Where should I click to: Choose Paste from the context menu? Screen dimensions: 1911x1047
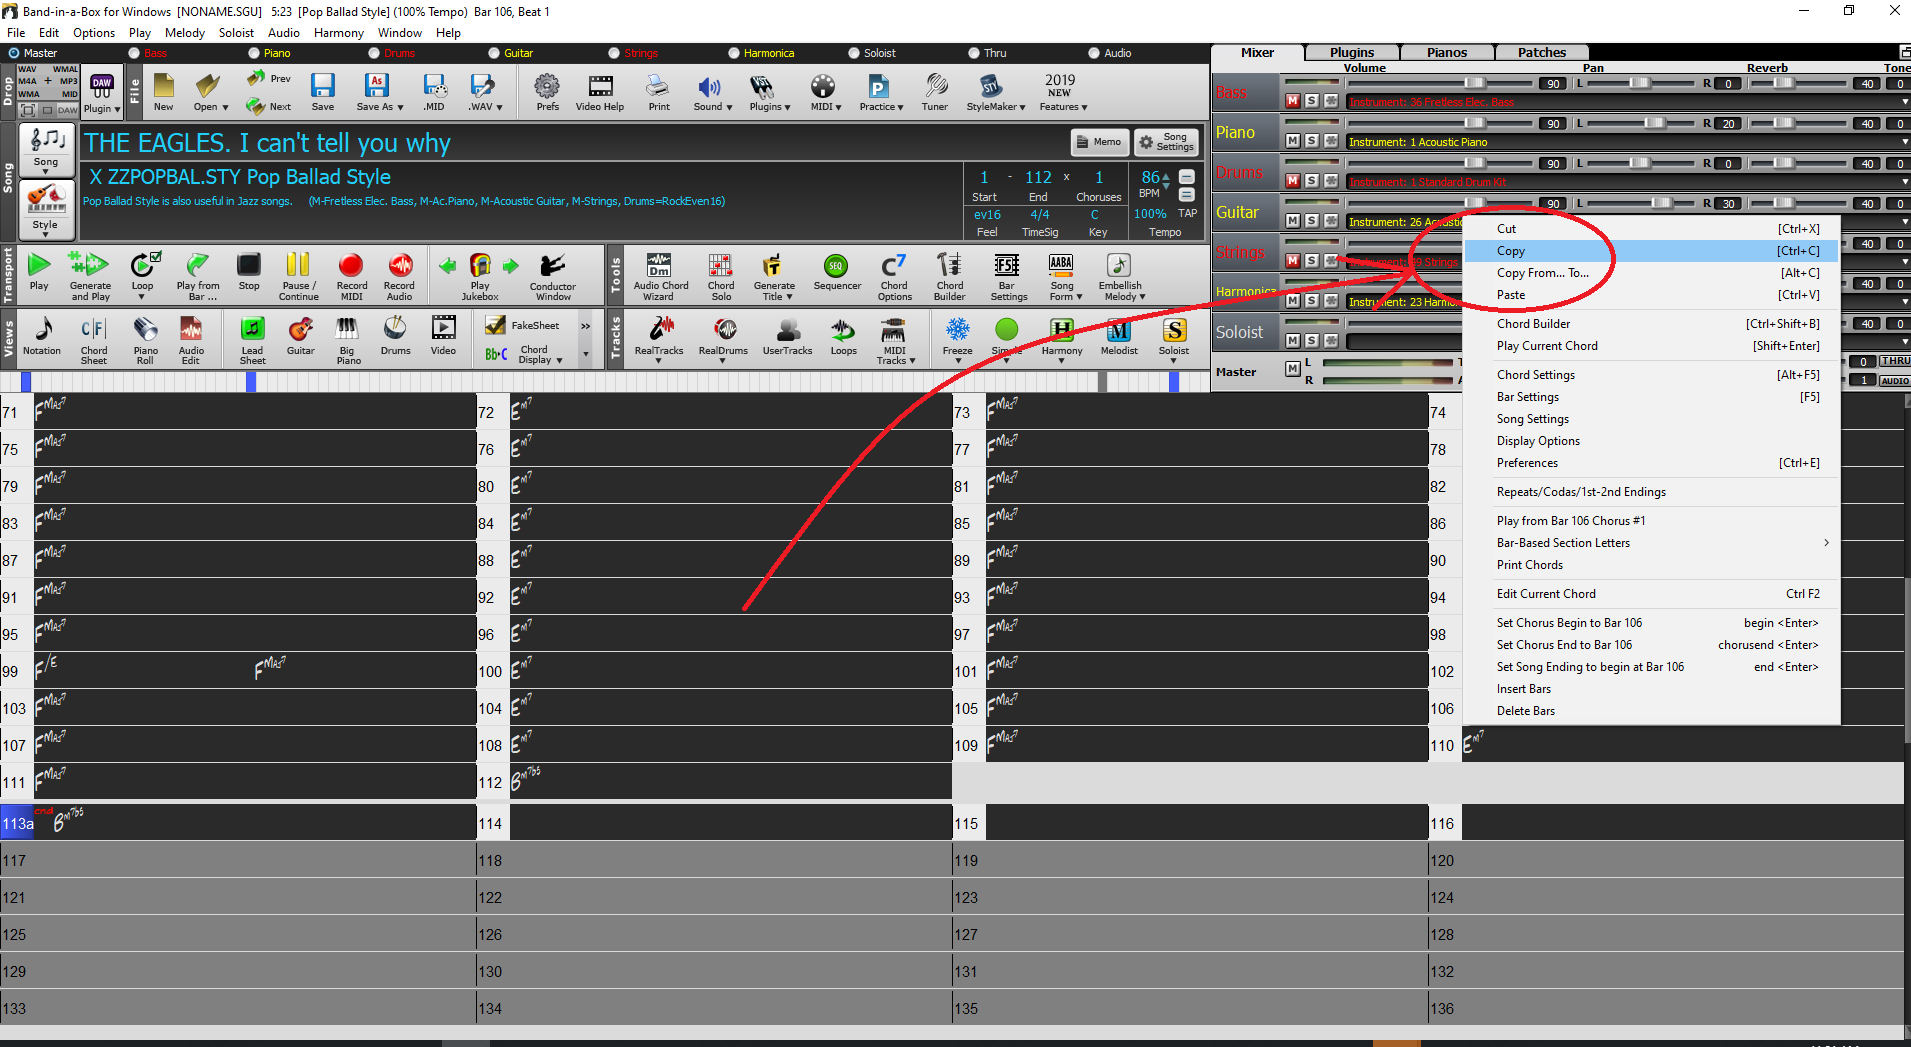click(x=1651, y=295)
